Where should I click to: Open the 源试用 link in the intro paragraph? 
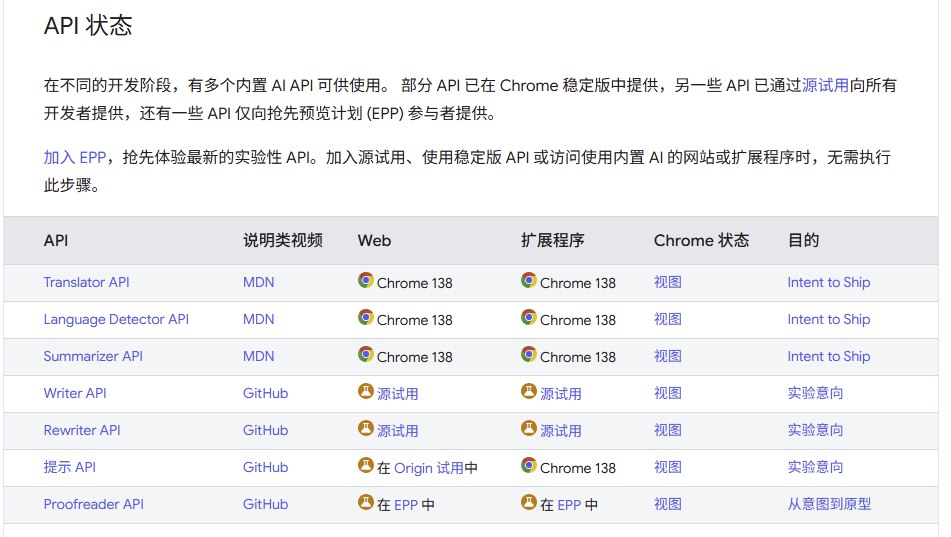point(825,86)
